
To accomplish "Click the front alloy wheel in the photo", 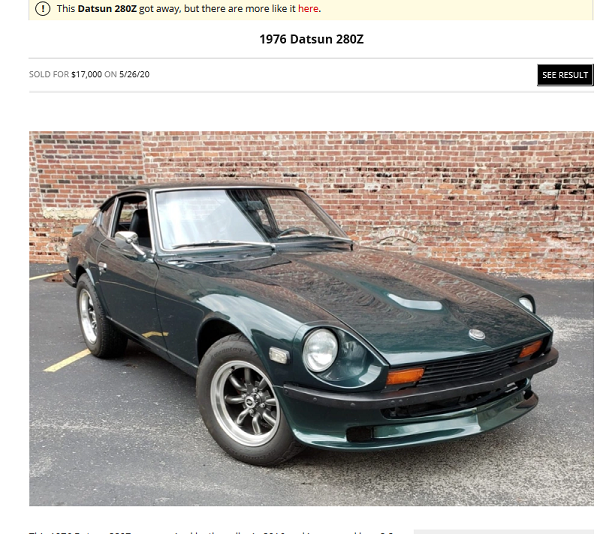I will coord(245,402).
